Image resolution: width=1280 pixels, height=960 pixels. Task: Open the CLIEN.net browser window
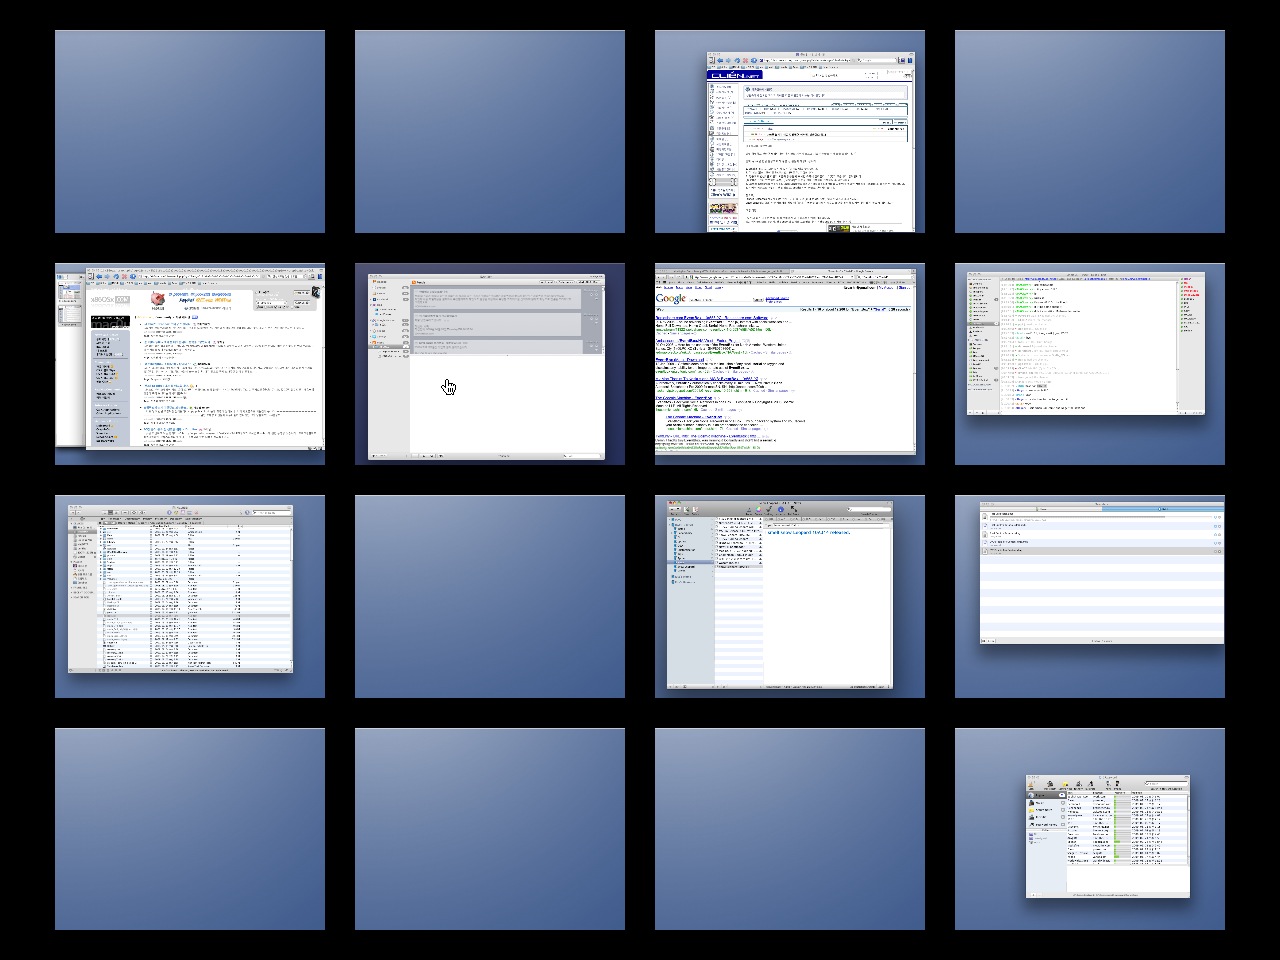(810, 142)
